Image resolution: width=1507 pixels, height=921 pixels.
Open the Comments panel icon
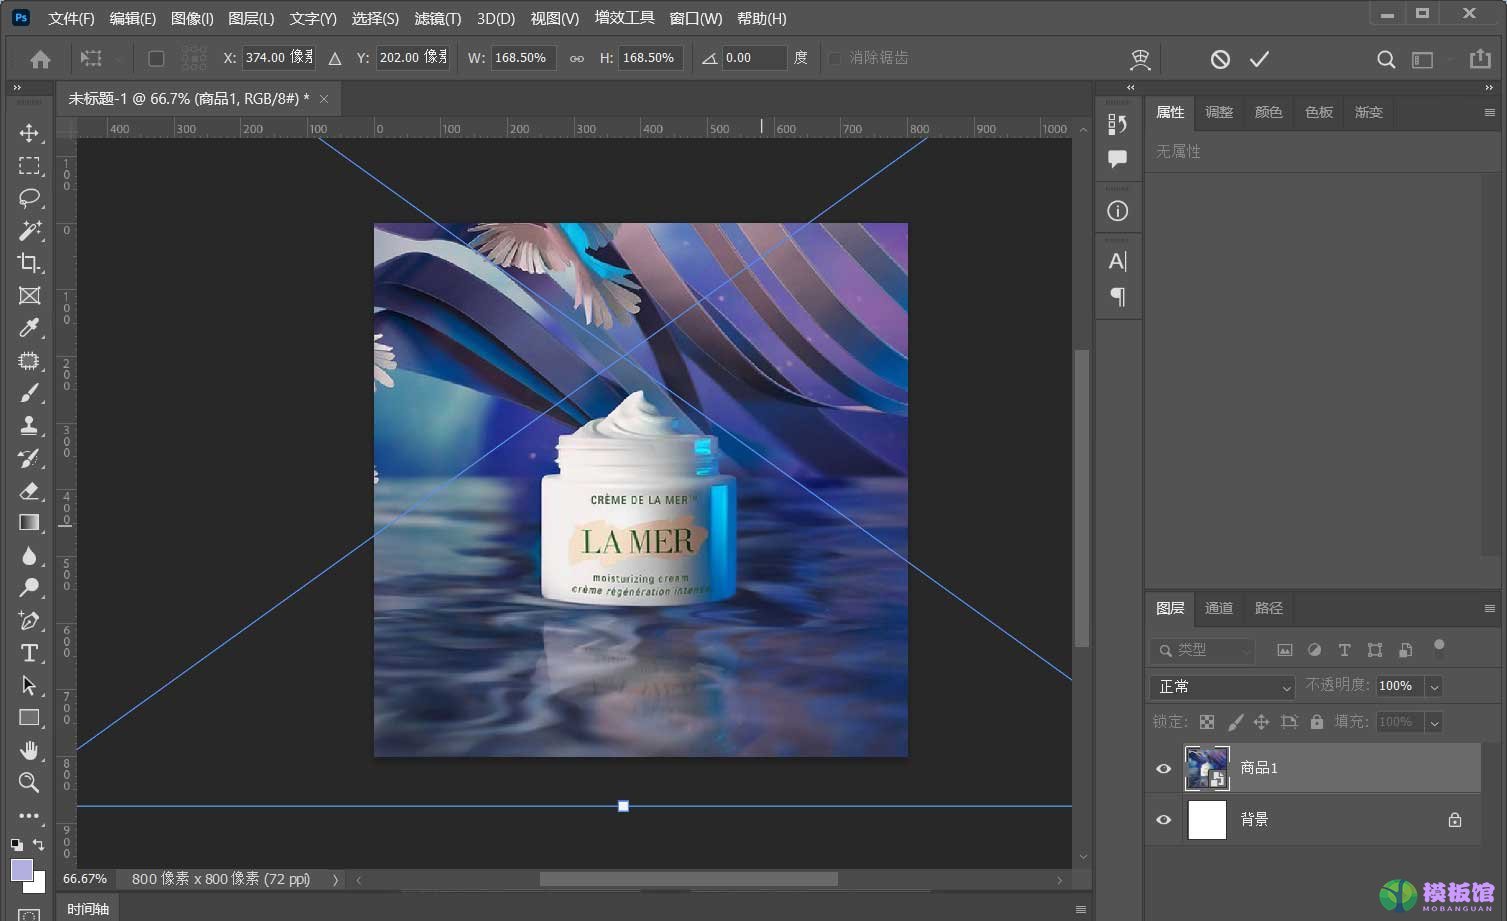pos(1118,158)
